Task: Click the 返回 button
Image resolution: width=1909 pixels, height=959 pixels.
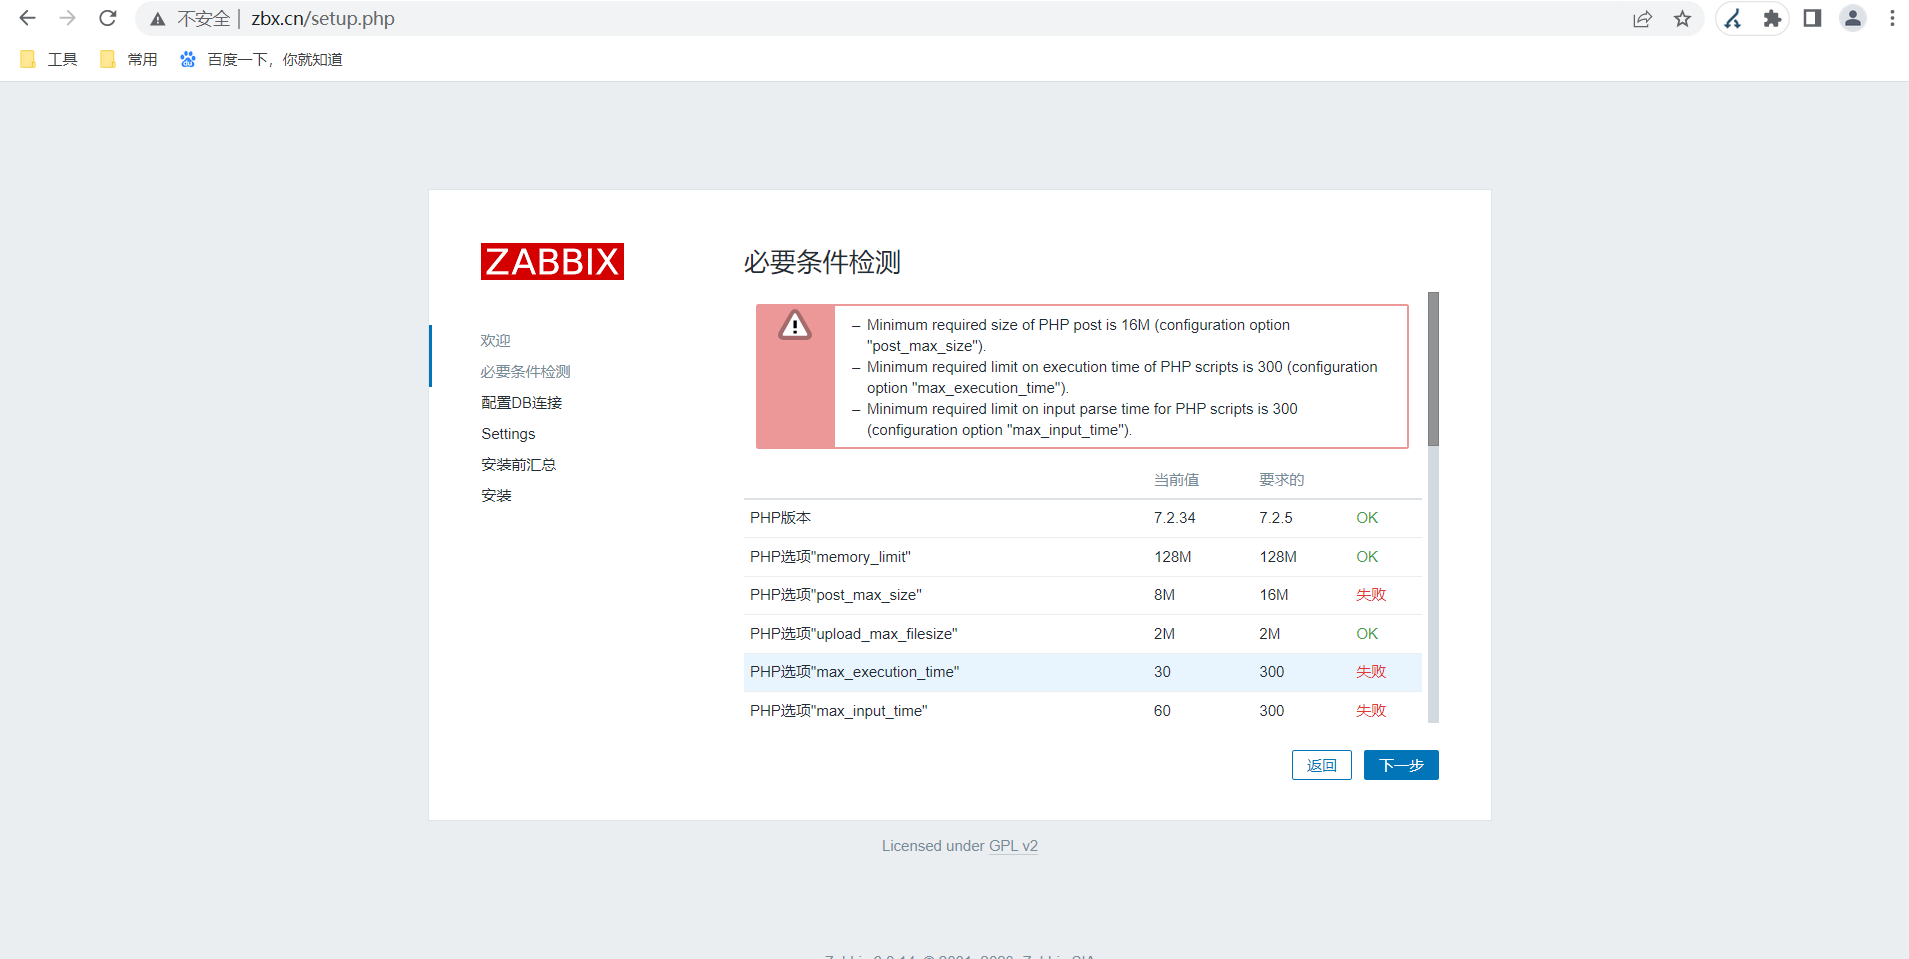Action: coord(1322,765)
